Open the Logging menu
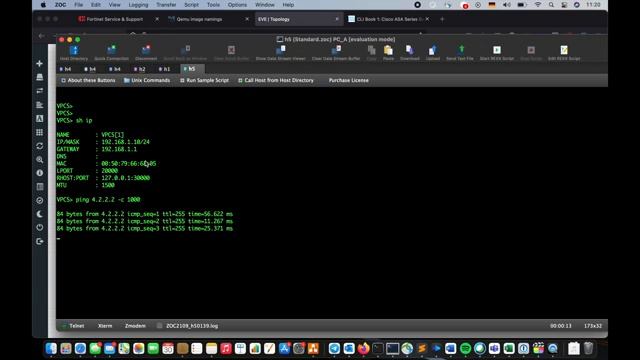This screenshot has height=360, width=640. (x=138, y=5)
